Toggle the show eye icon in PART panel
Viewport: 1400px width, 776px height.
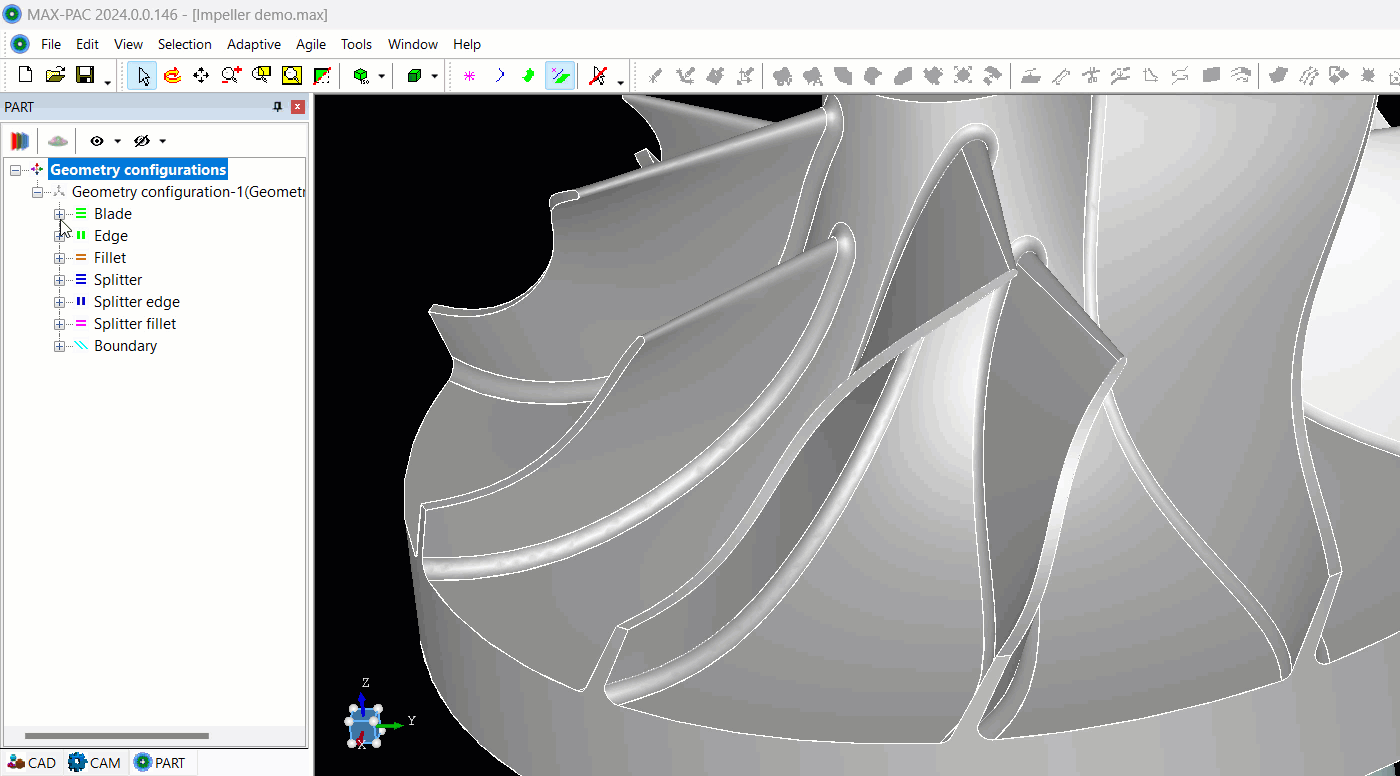click(97, 141)
